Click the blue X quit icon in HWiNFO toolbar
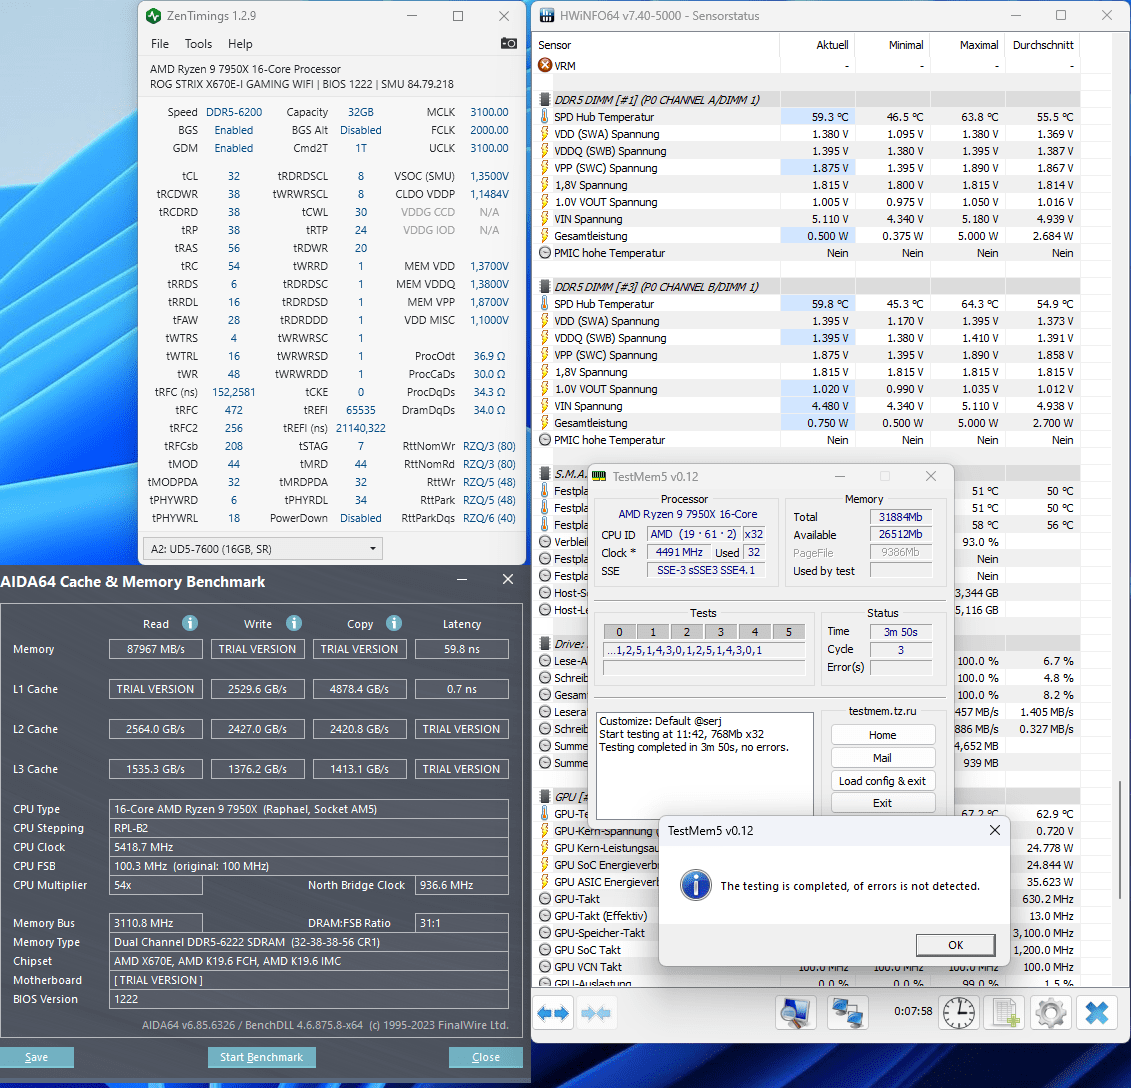The width and height of the screenshot is (1131, 1088). 1097,1012
